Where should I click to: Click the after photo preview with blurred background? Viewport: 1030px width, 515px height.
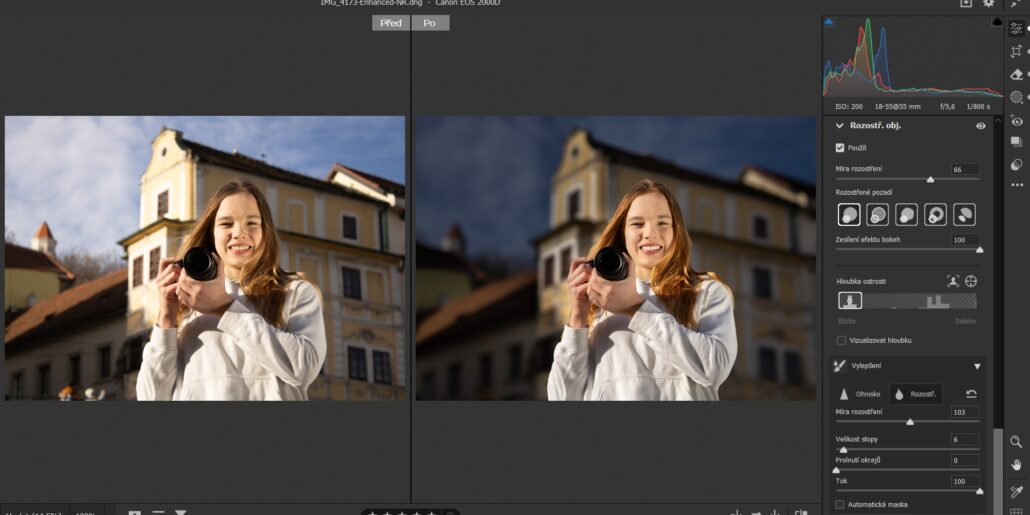click(x=616, y=258)
